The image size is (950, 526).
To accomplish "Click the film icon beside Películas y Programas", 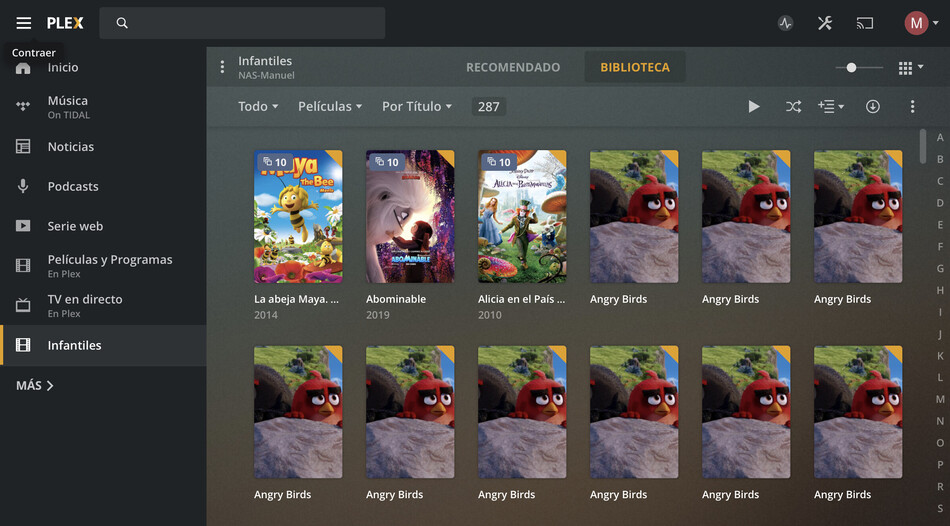I will [23, 265].
